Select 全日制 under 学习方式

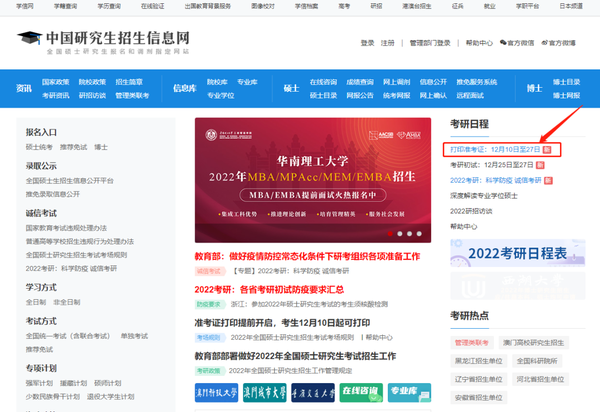pyautogui.click(x=36, y=302)
